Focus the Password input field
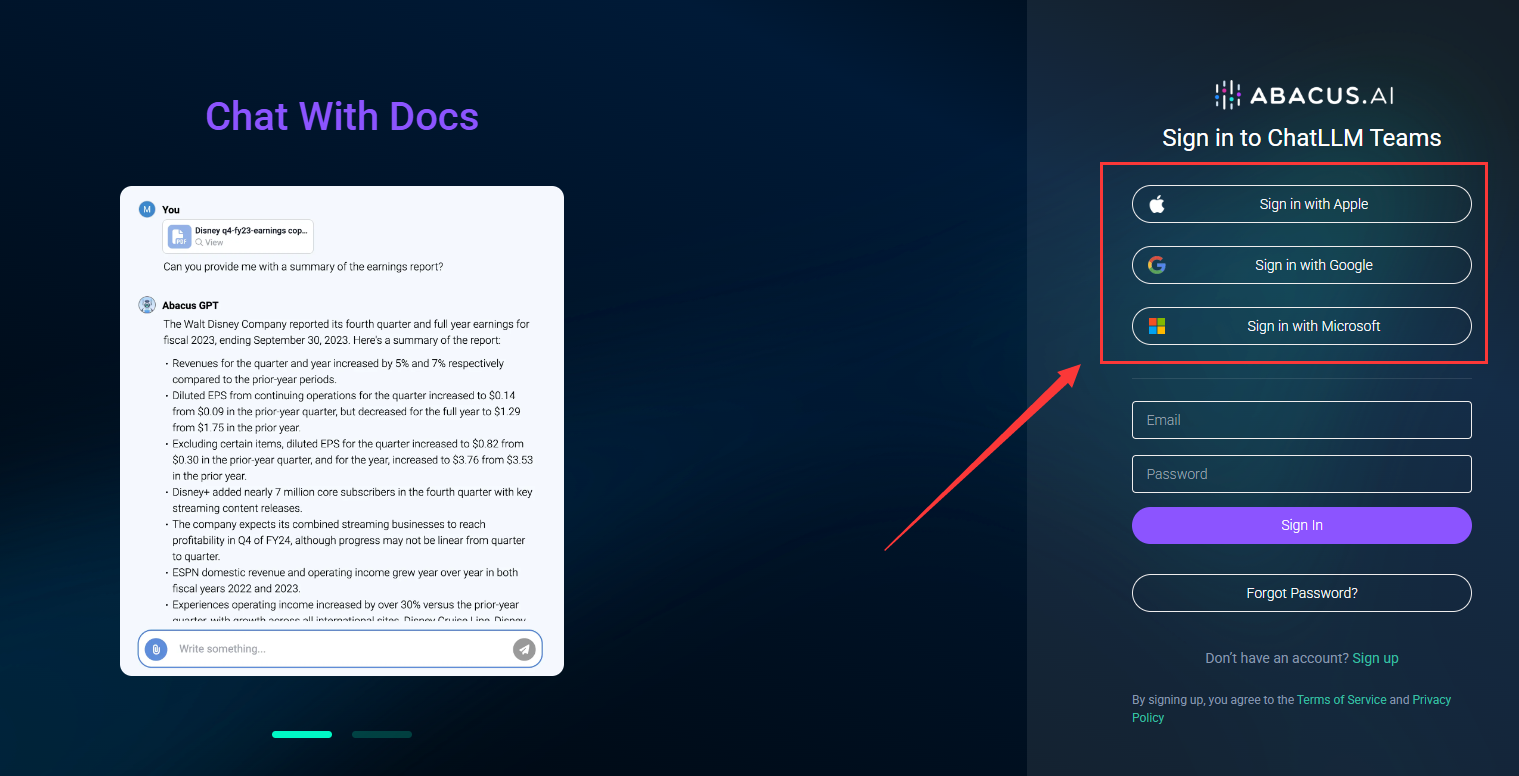1519x776 pixels. click(x=1302, y=474)
